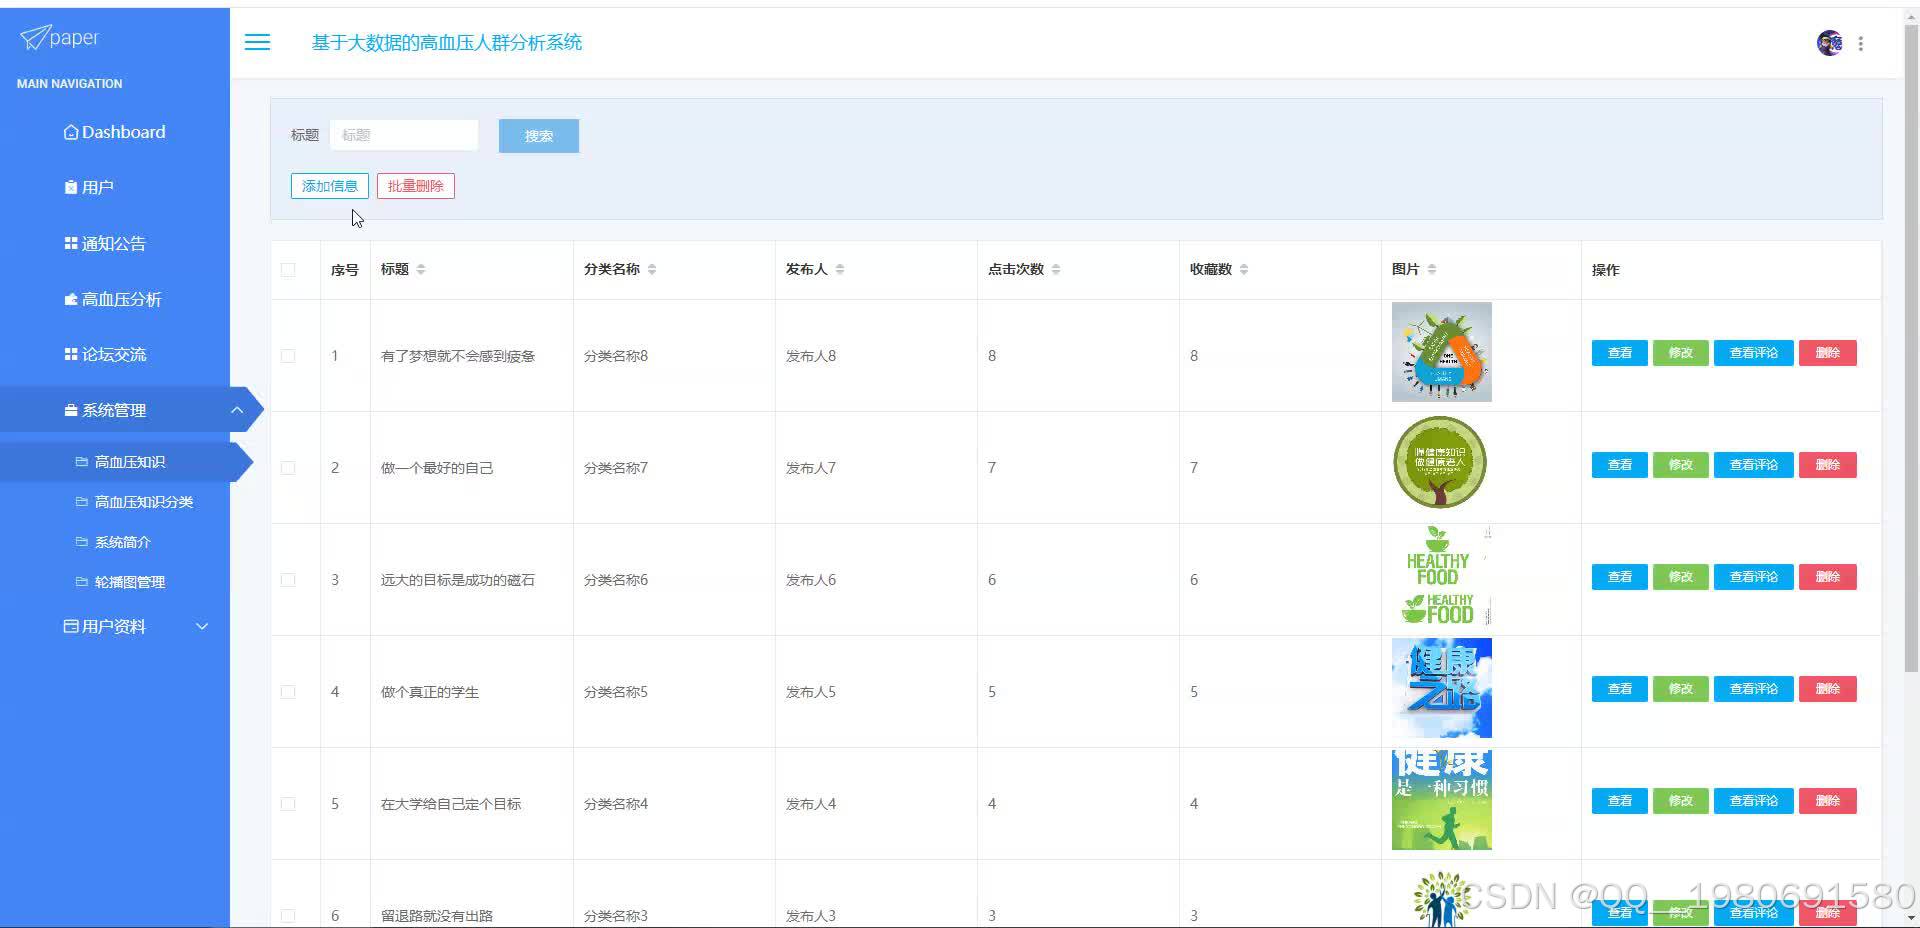Click 查看 for row 3
The height and width of the screenshot is (928, 1920).
[x=1620, y=577]
